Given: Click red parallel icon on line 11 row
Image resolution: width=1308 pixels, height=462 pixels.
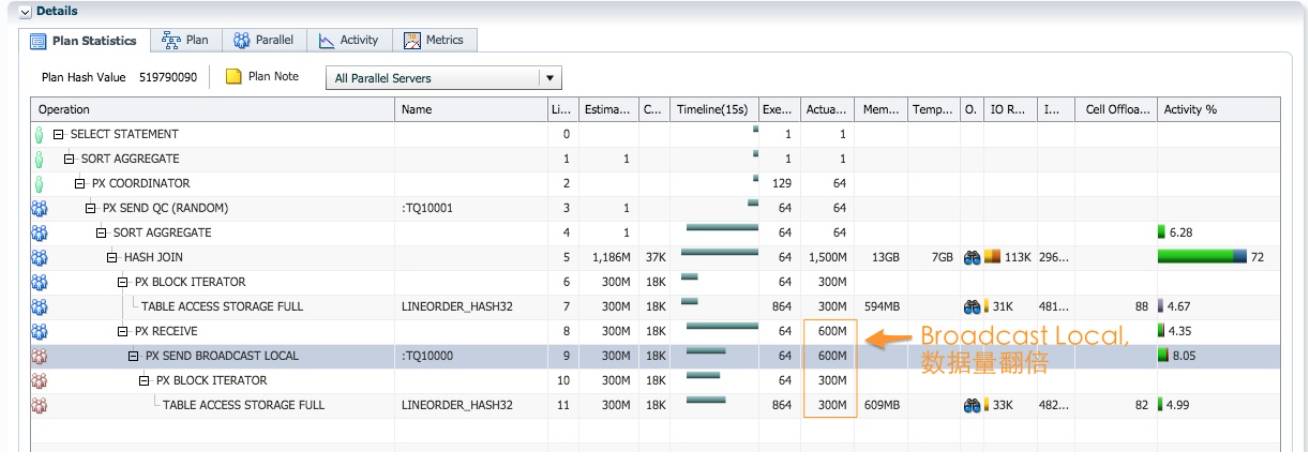Looking at the screenshot, I should click(40, 405).
